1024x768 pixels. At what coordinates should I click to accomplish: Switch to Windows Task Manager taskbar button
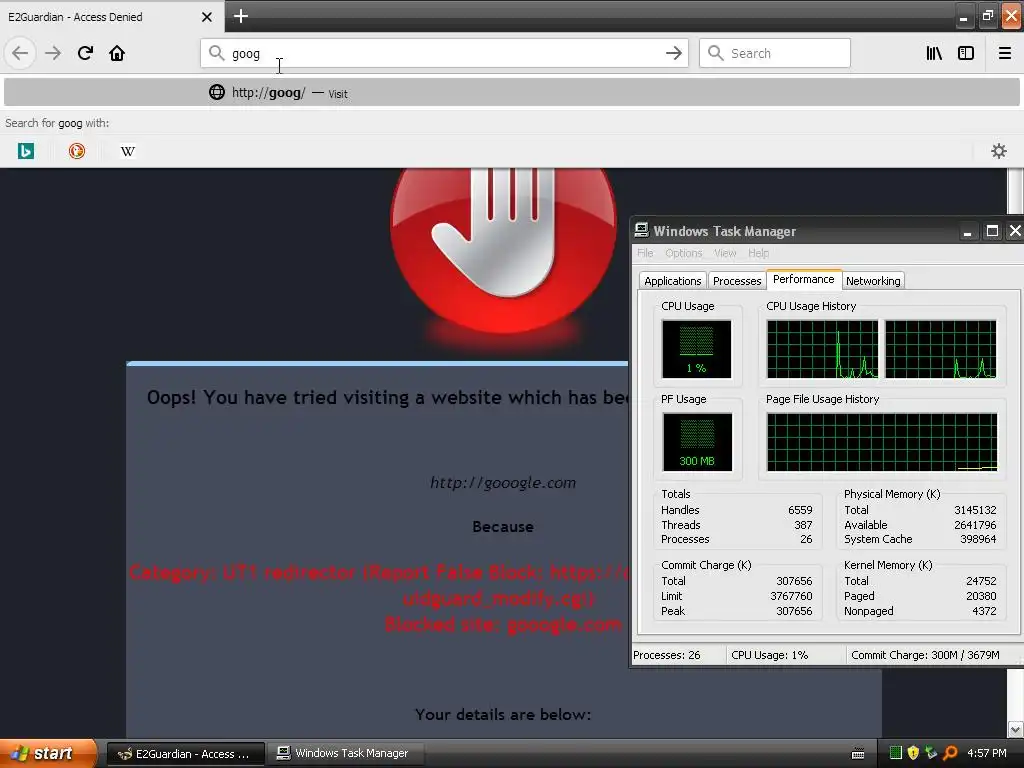pos(346,754)
